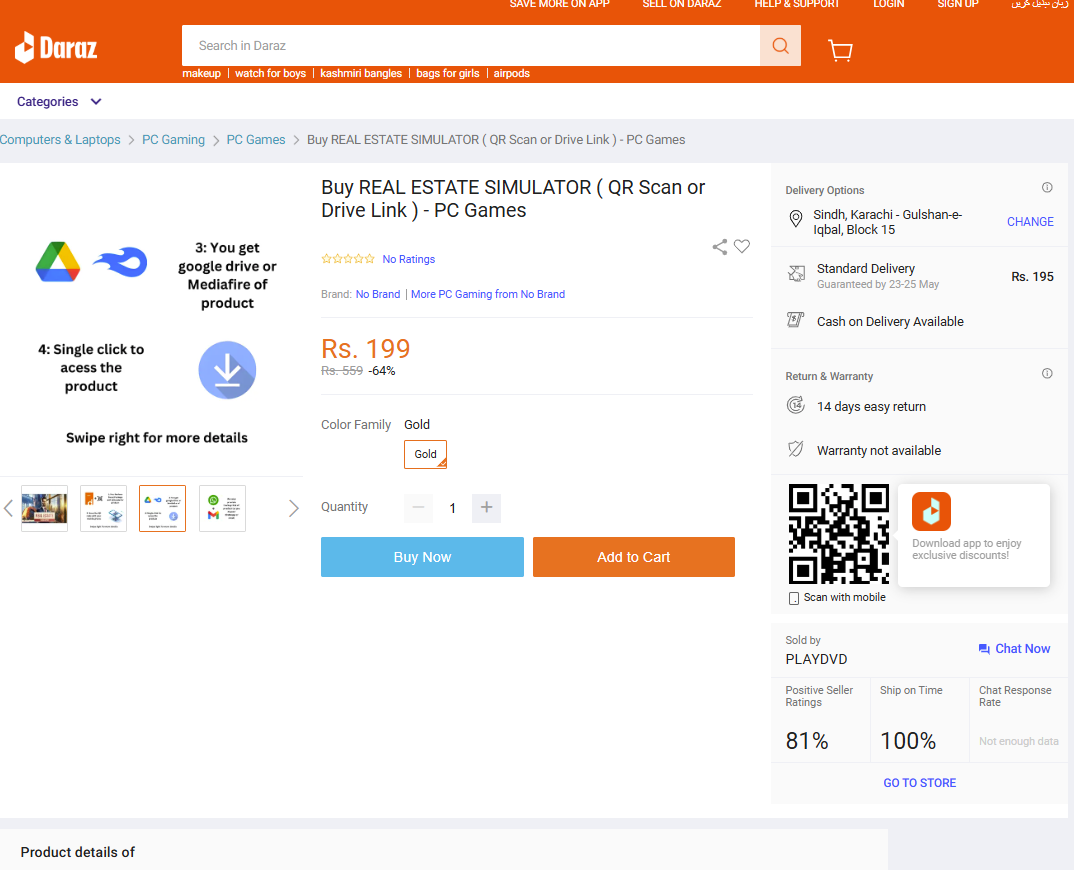
Task: Search suggestion kashmiri bangles
Action: click(x=361, y=73)
